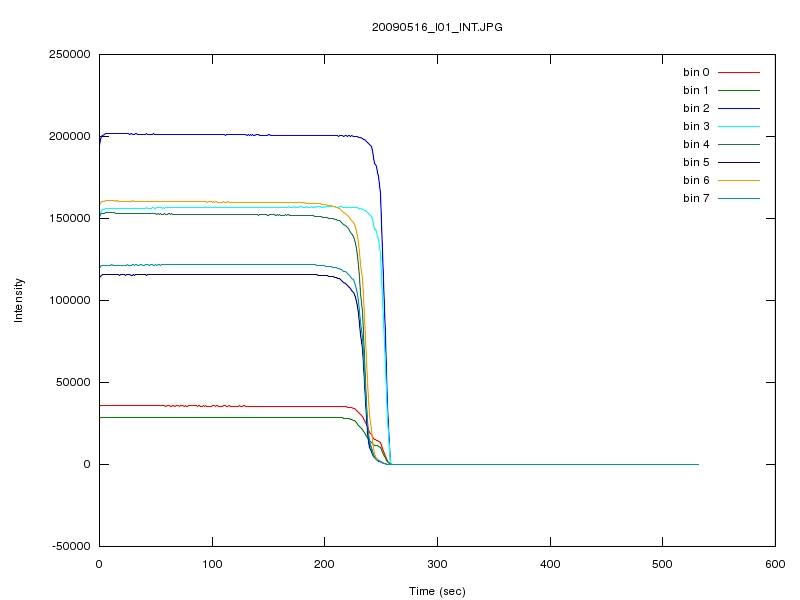Click the 200000 y-axis tick label

tap(69, 136)
